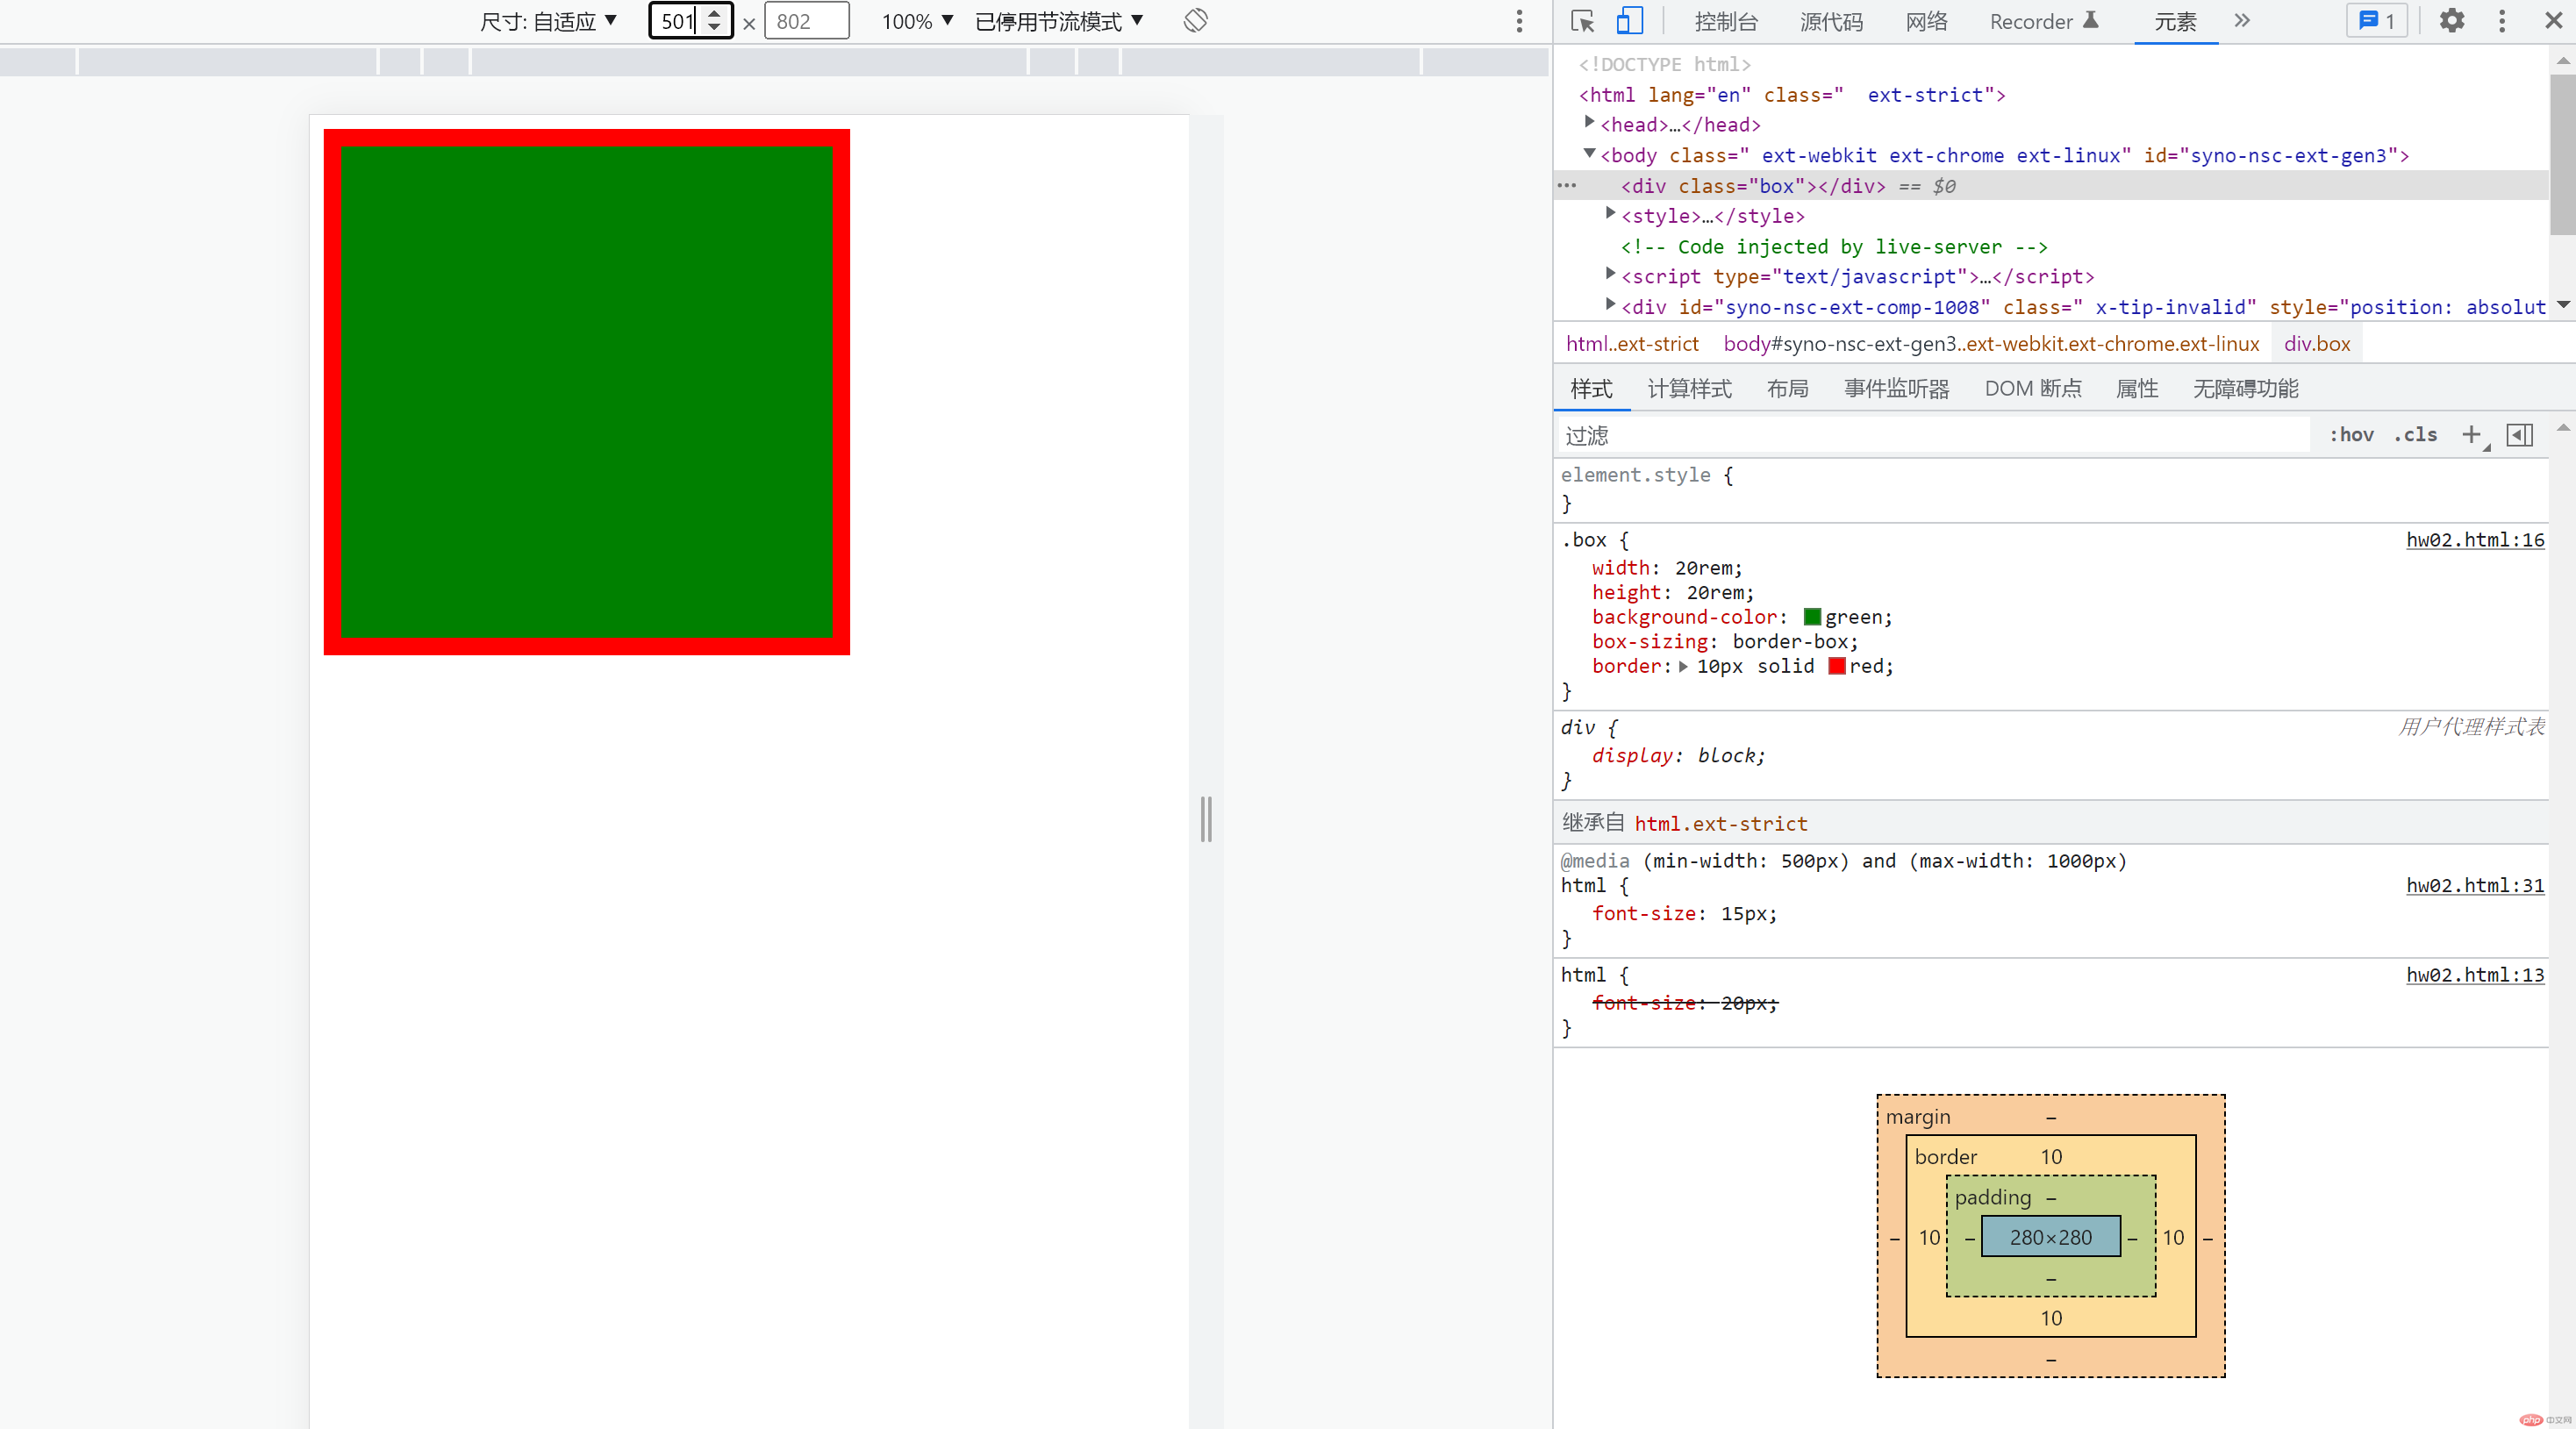Image resolution: width=2576 pixels, height=1429 pixels.
Task: Open source link hw02.html:31
Action: [2475, 885]
